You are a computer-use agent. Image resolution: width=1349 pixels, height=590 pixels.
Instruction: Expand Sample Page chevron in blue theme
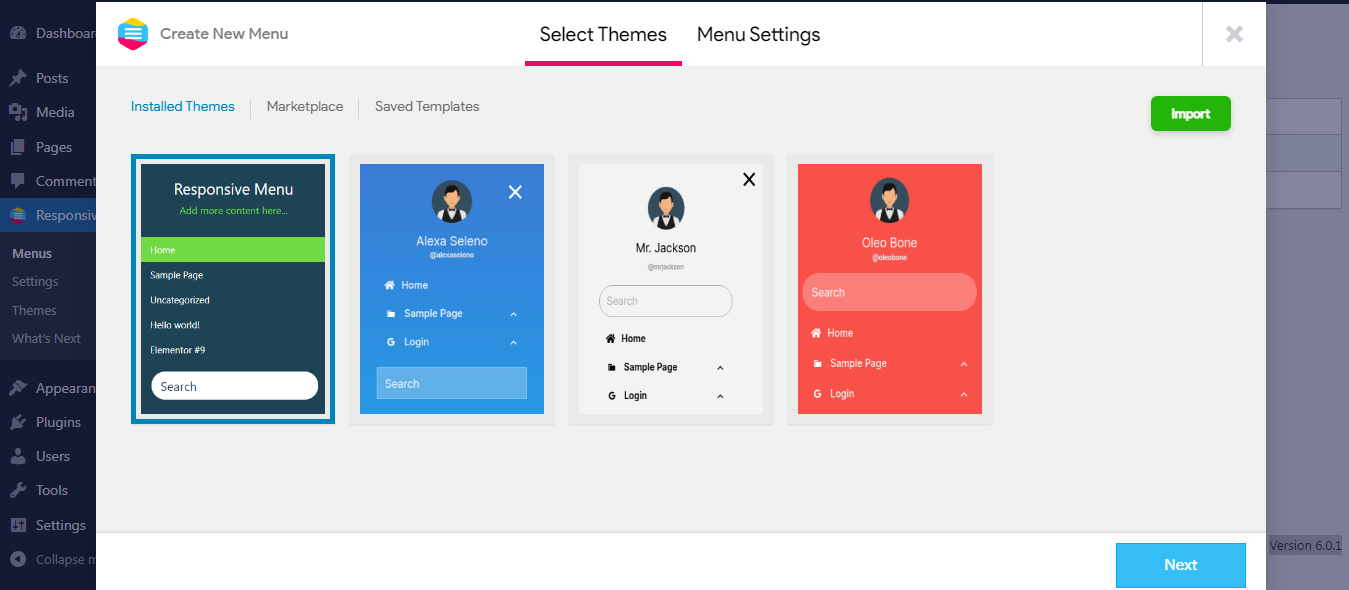point(513,314)
